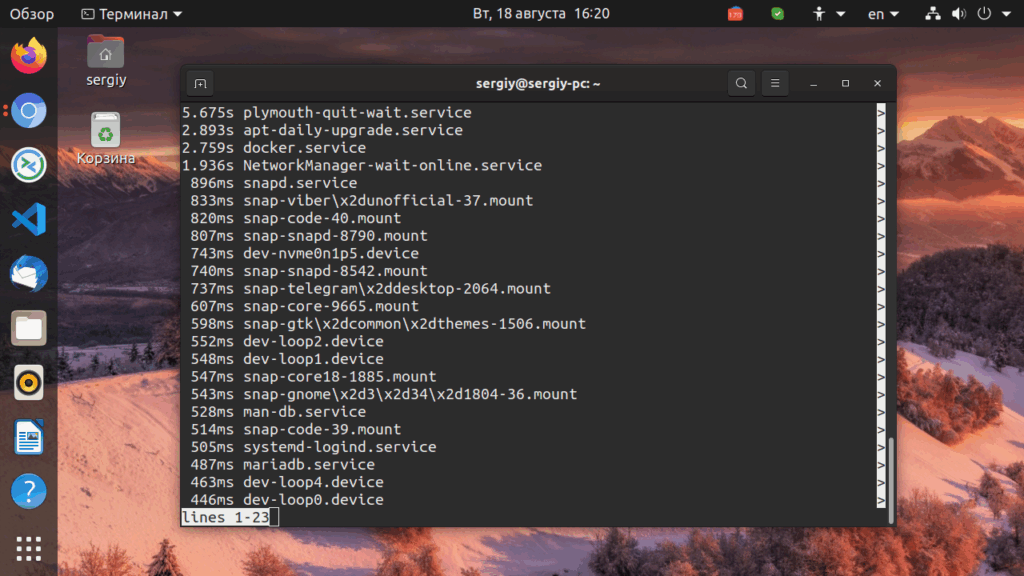The width and height of the screenshot is (1024, 576).
Task: Open the date and time calendar
Action: [x=541, y=14]
